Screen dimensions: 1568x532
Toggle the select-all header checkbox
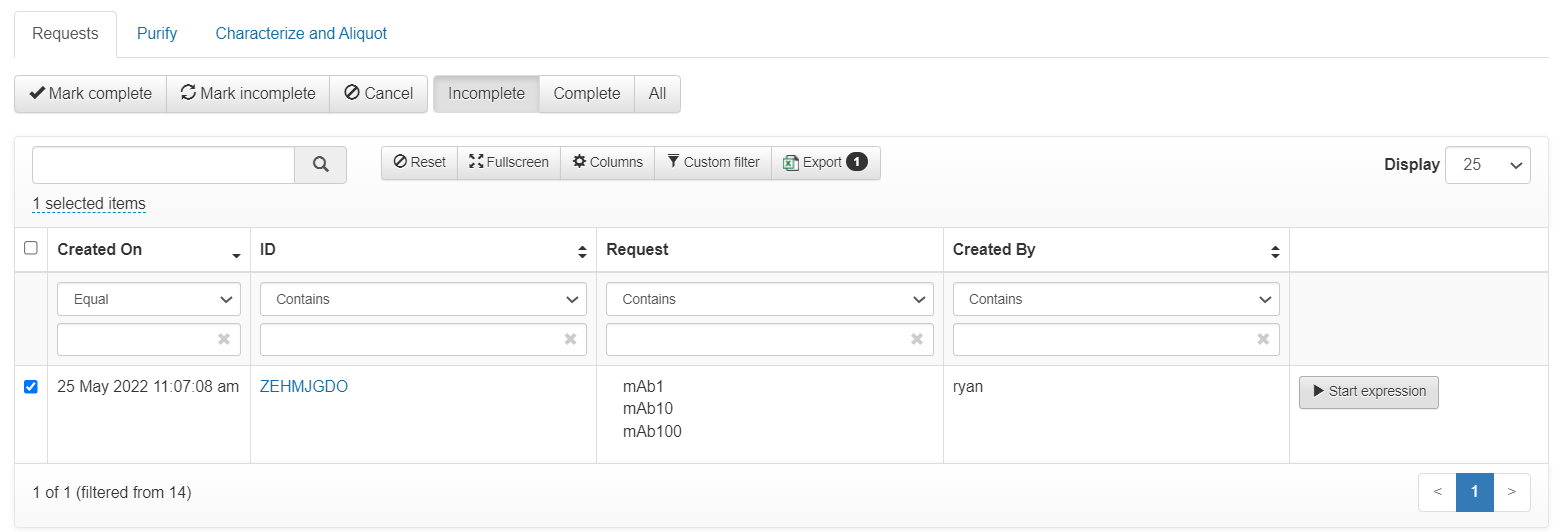click(x=31, y=248)
